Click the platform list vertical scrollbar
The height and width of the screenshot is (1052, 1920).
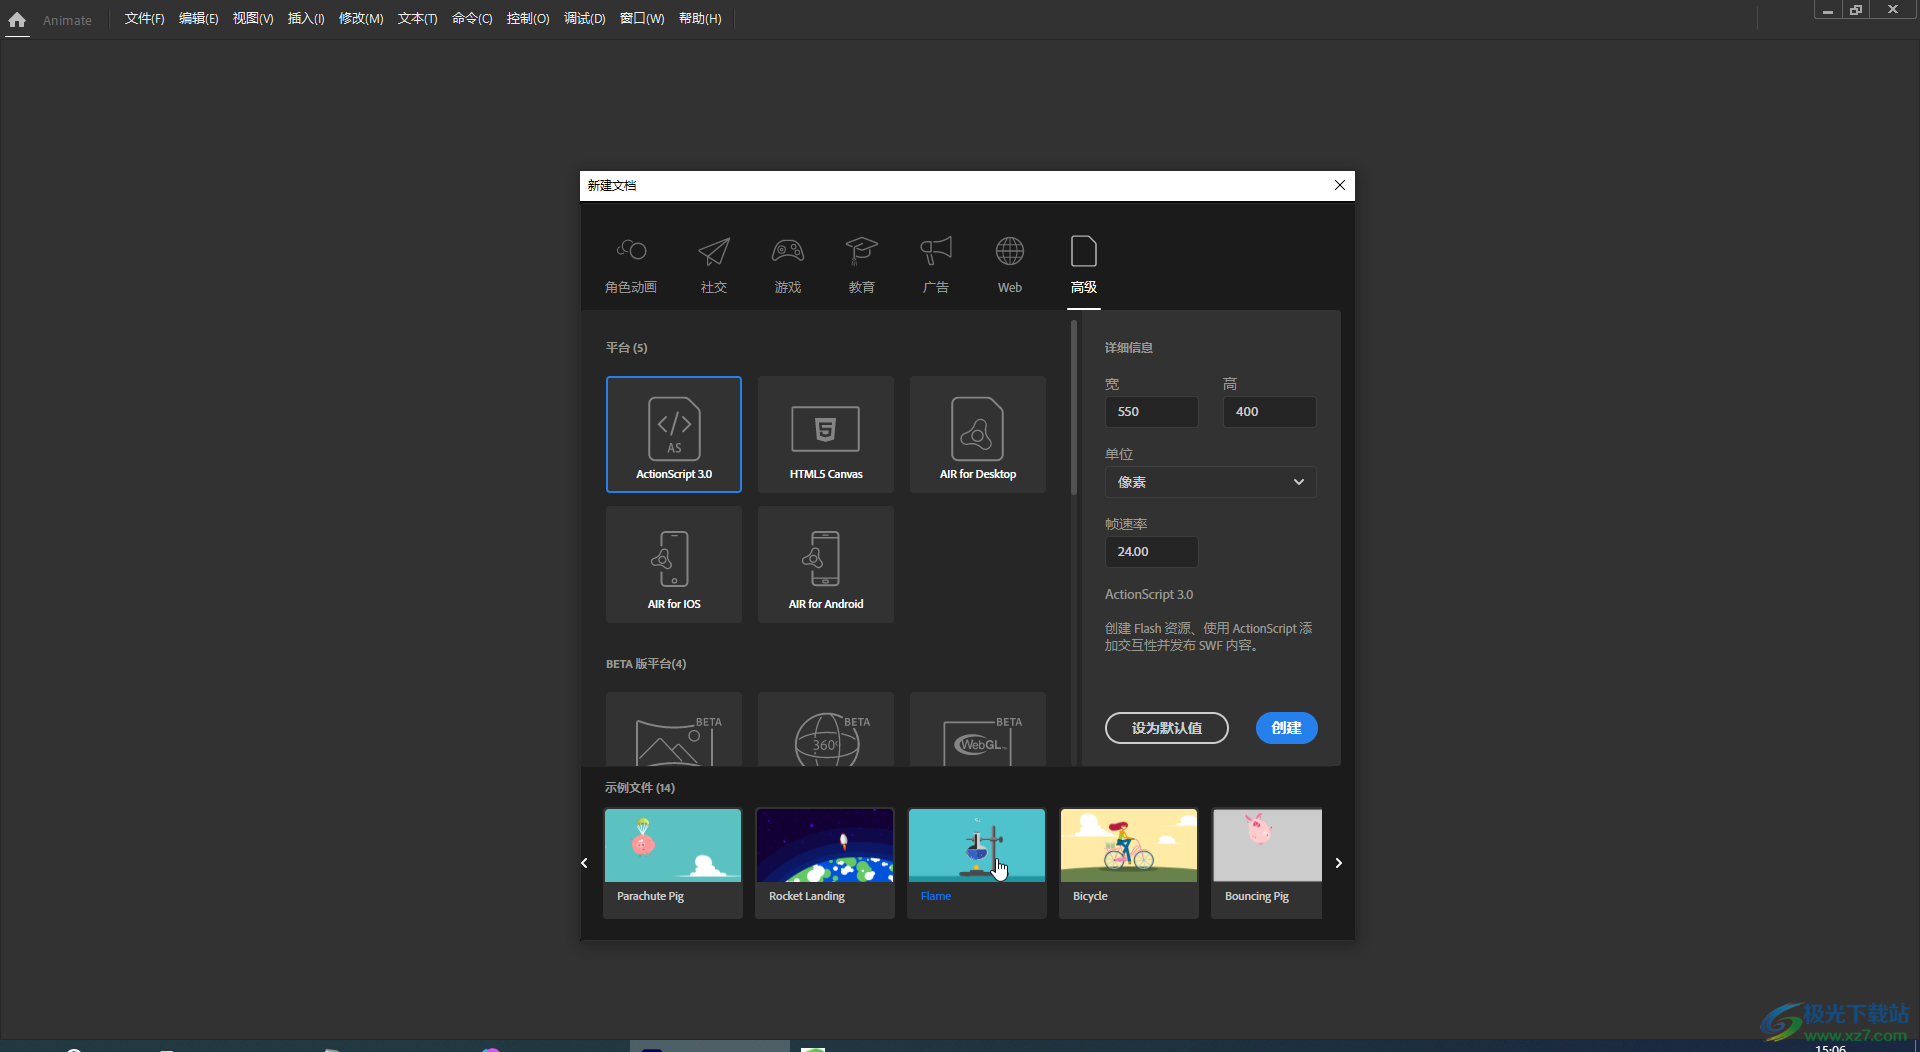point(1074,408)
